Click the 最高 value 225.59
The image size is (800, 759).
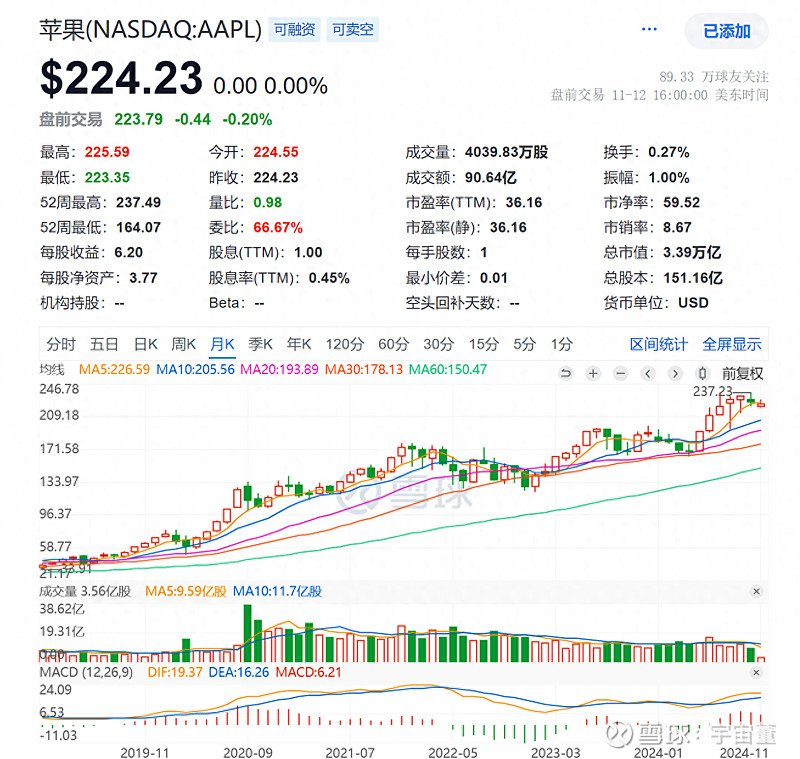tap(107, 152)
